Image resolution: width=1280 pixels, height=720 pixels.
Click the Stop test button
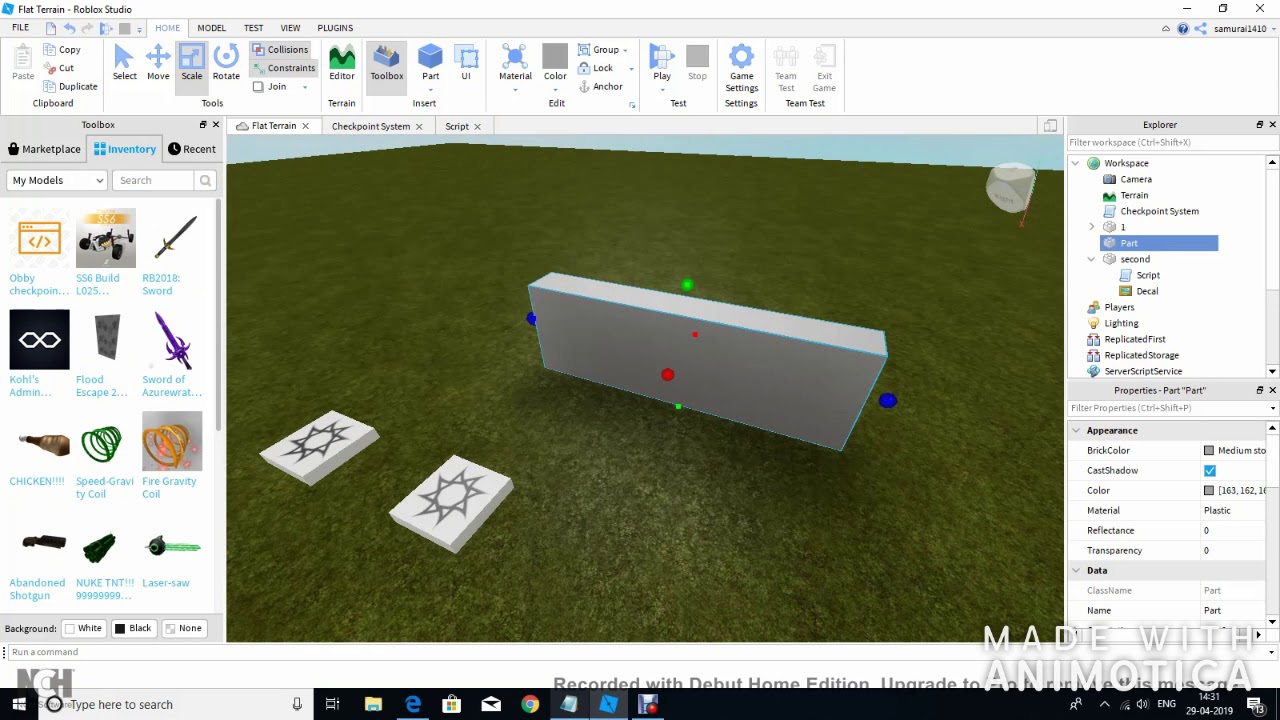click(698, 63)
